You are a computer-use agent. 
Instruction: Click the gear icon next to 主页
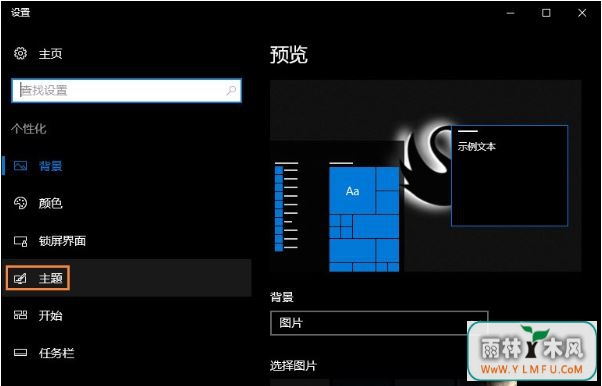pos(20,53)
